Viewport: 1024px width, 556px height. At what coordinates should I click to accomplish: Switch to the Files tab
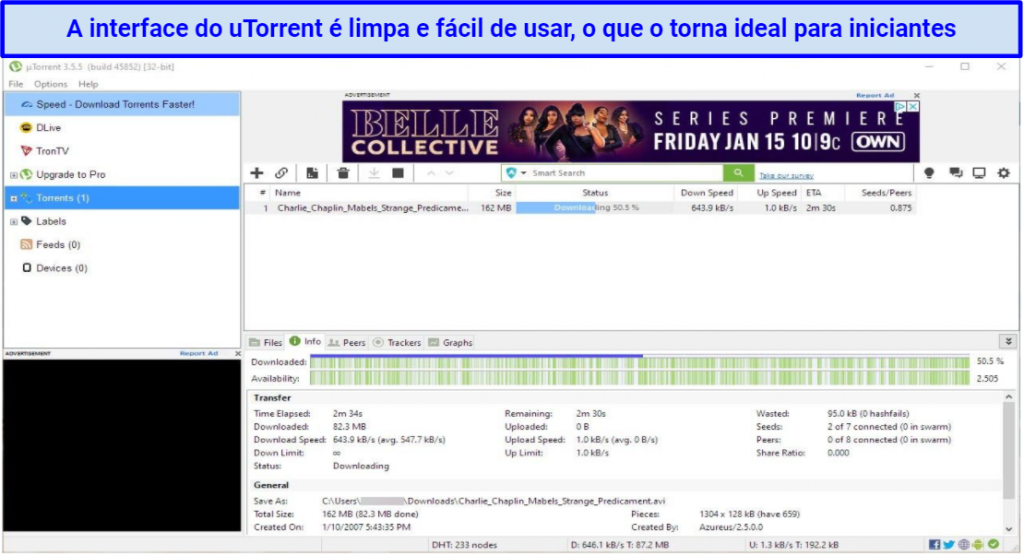pyautogui.click(x=266, y=343)
